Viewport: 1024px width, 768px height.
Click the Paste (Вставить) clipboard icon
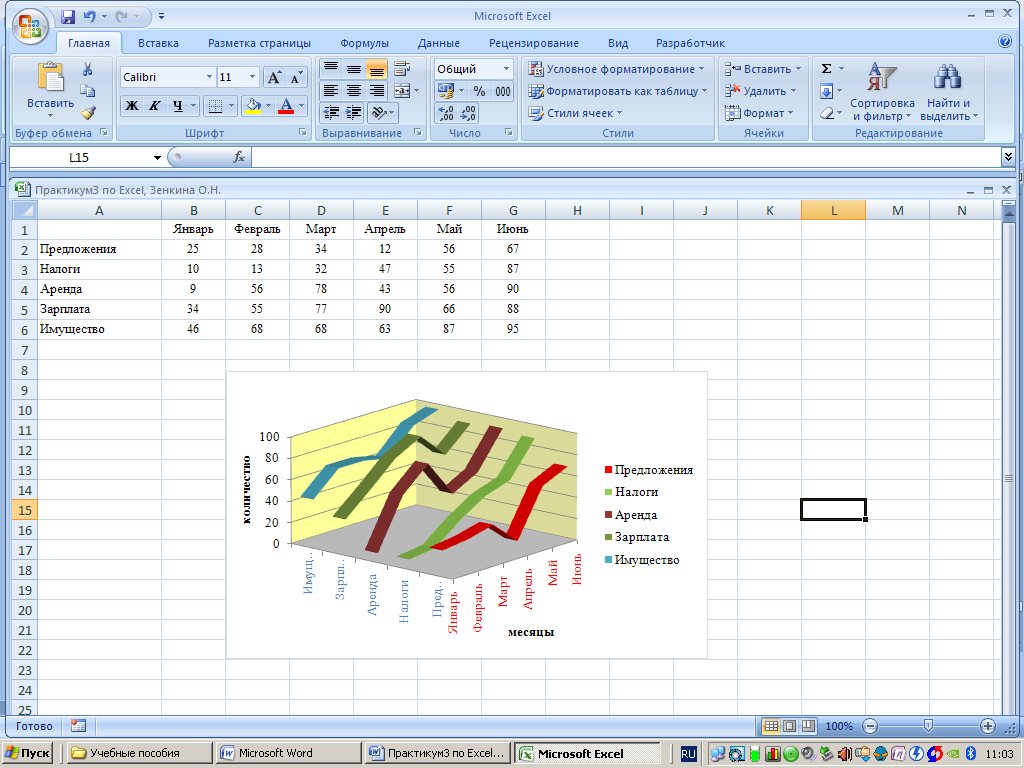pos(50,77)
